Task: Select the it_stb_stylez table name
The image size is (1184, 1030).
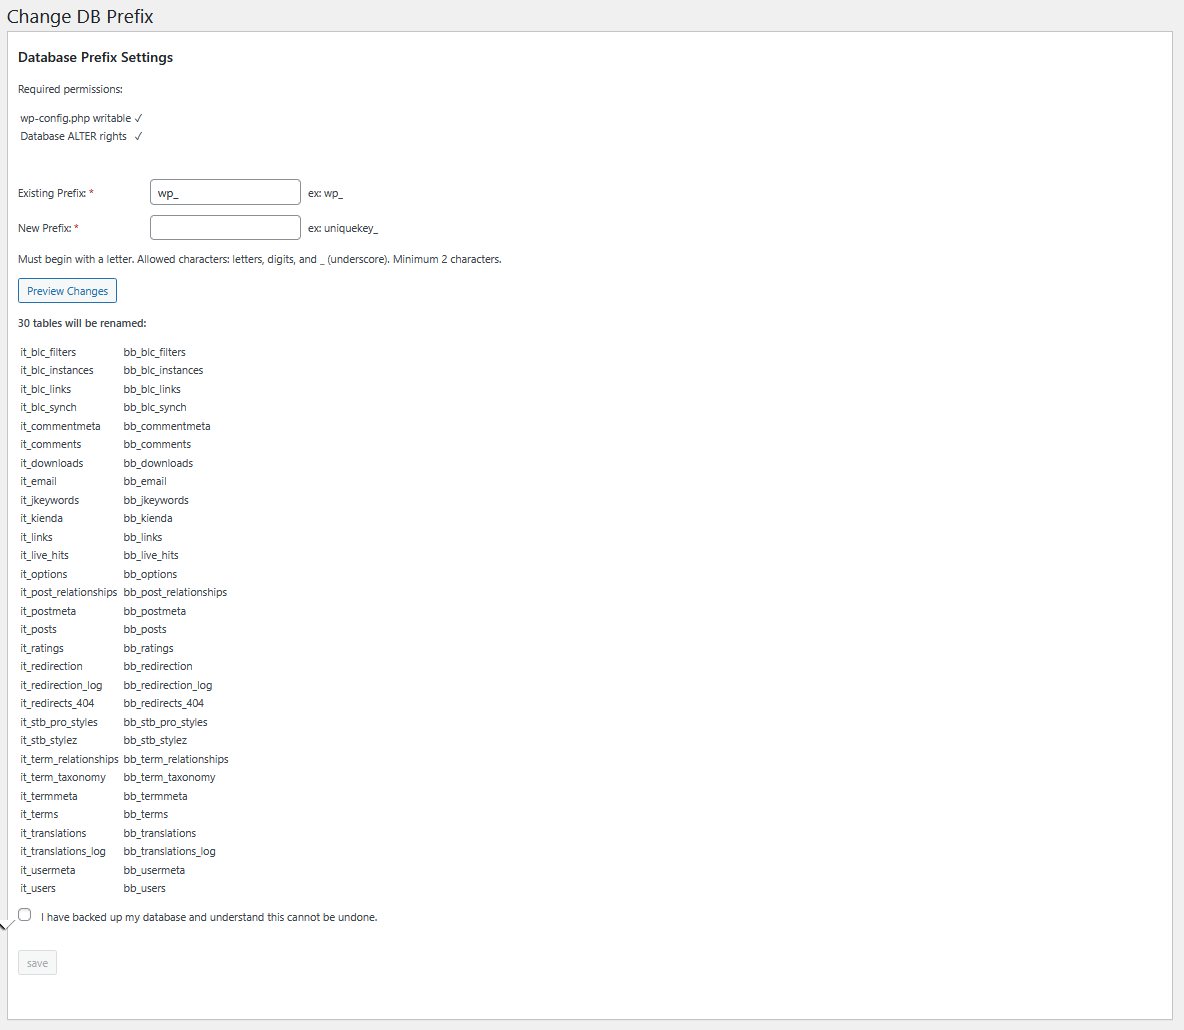Action: tap(48, 740)
